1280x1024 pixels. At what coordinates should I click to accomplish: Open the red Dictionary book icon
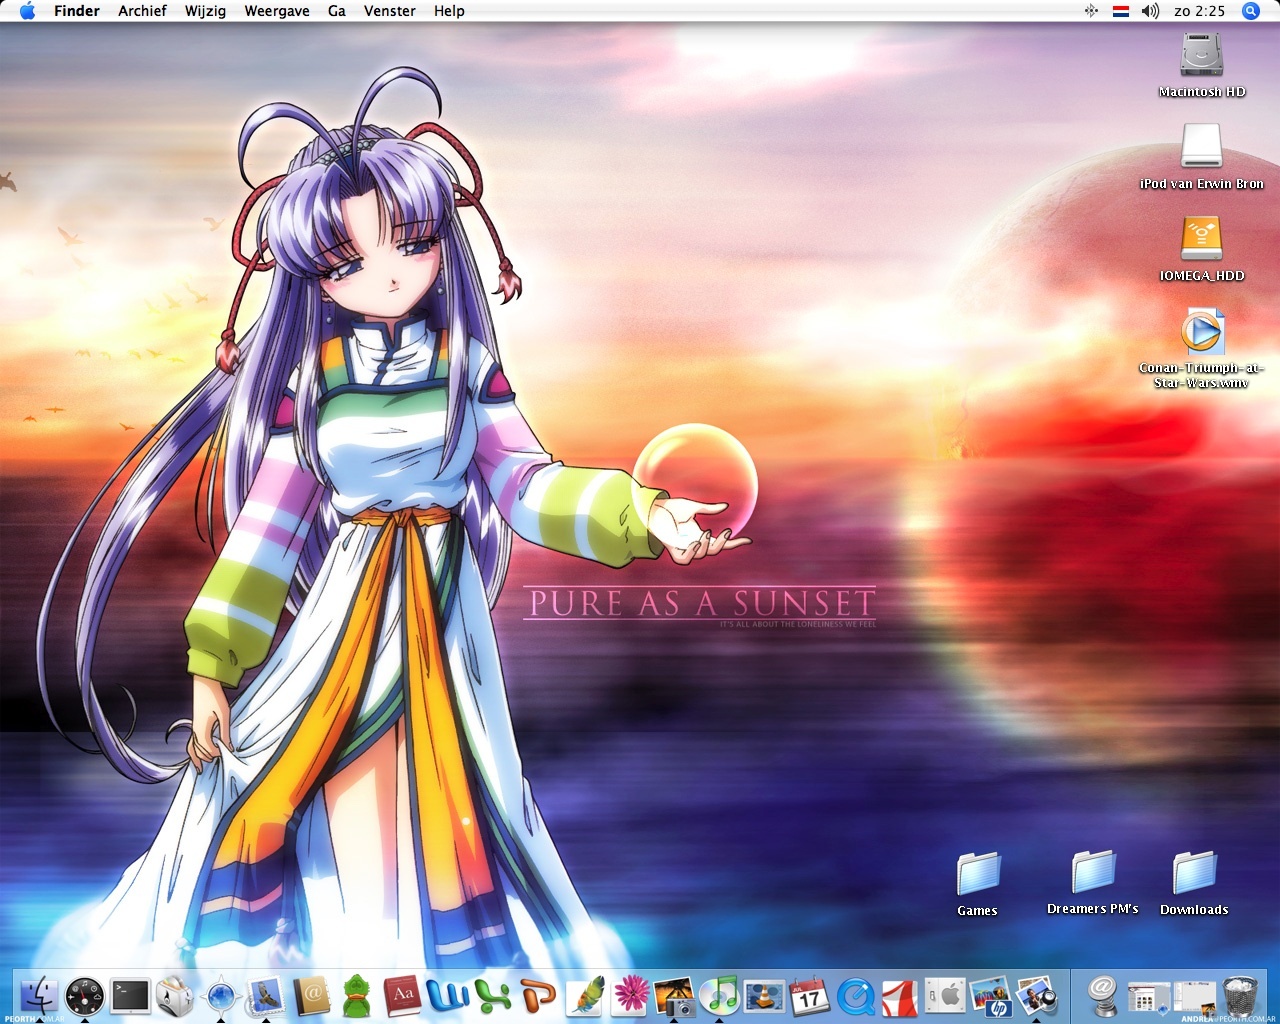pos(403,996)
